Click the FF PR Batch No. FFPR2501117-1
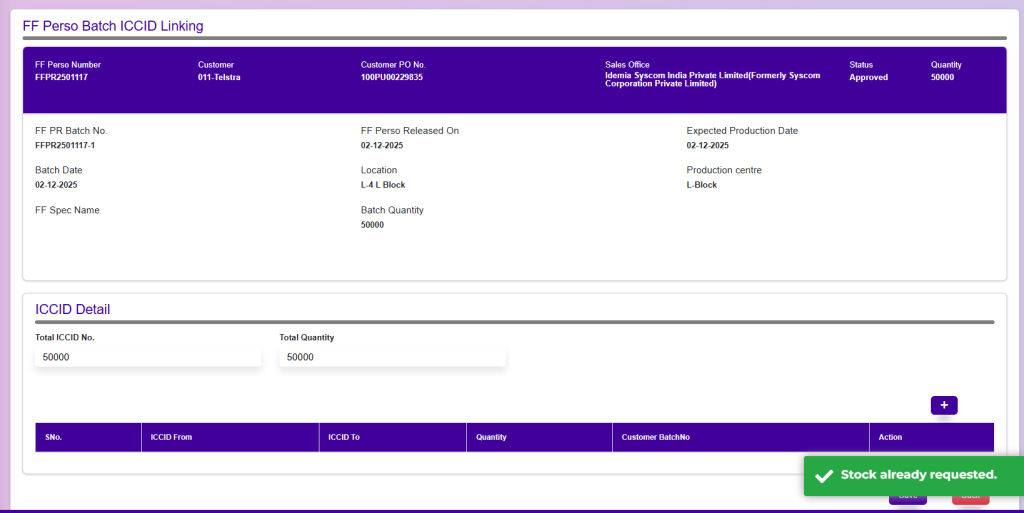The width and height of the screenshot is (1024, 513). (65, 145)
